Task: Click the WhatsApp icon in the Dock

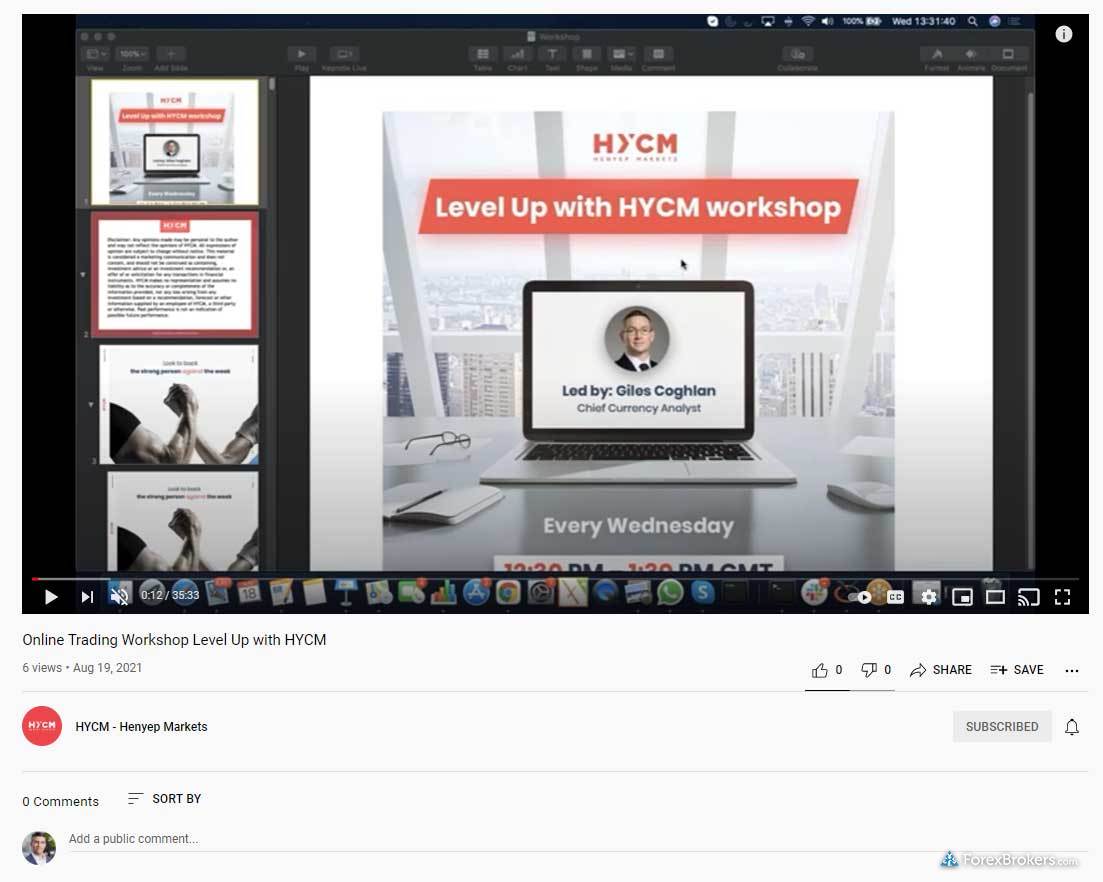Action: tap(670, 592)
